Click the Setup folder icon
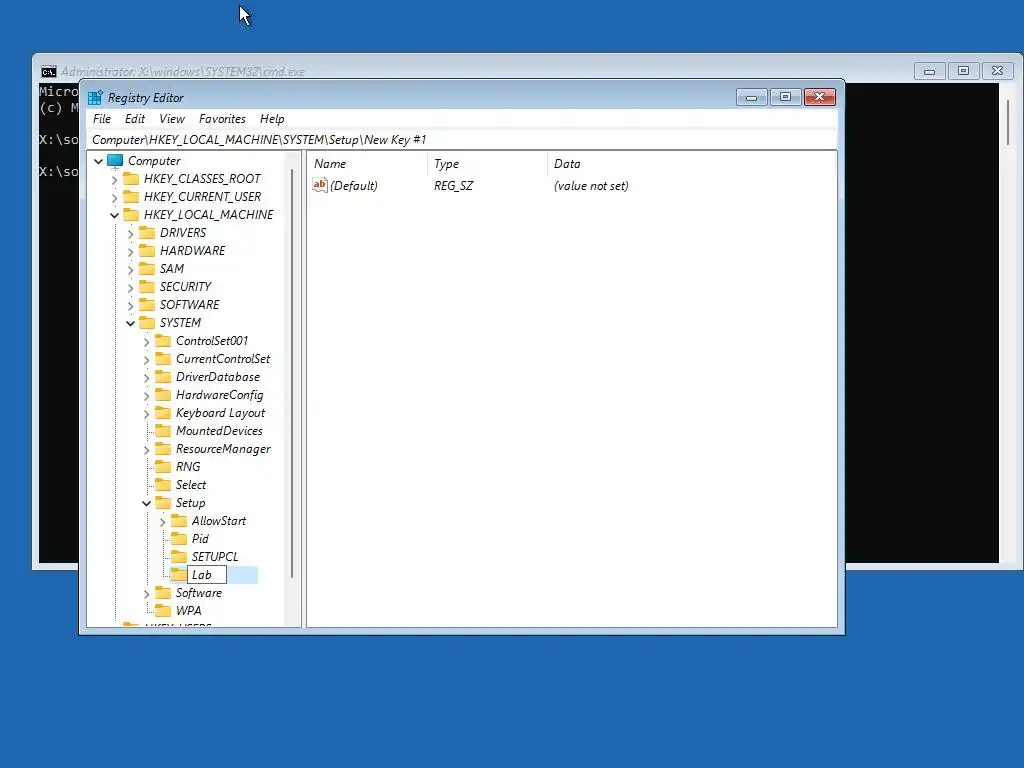The image size is (1024, 768). 163,503
